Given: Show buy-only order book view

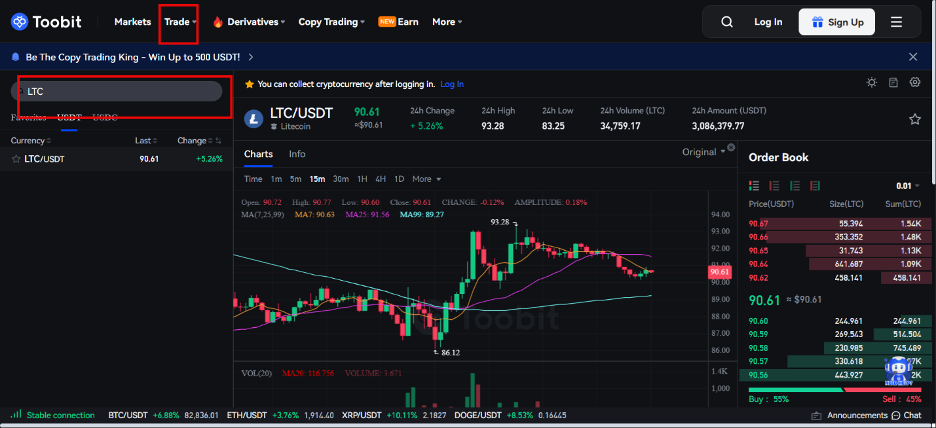Looking at the screenshot, I should click(795, 186).
